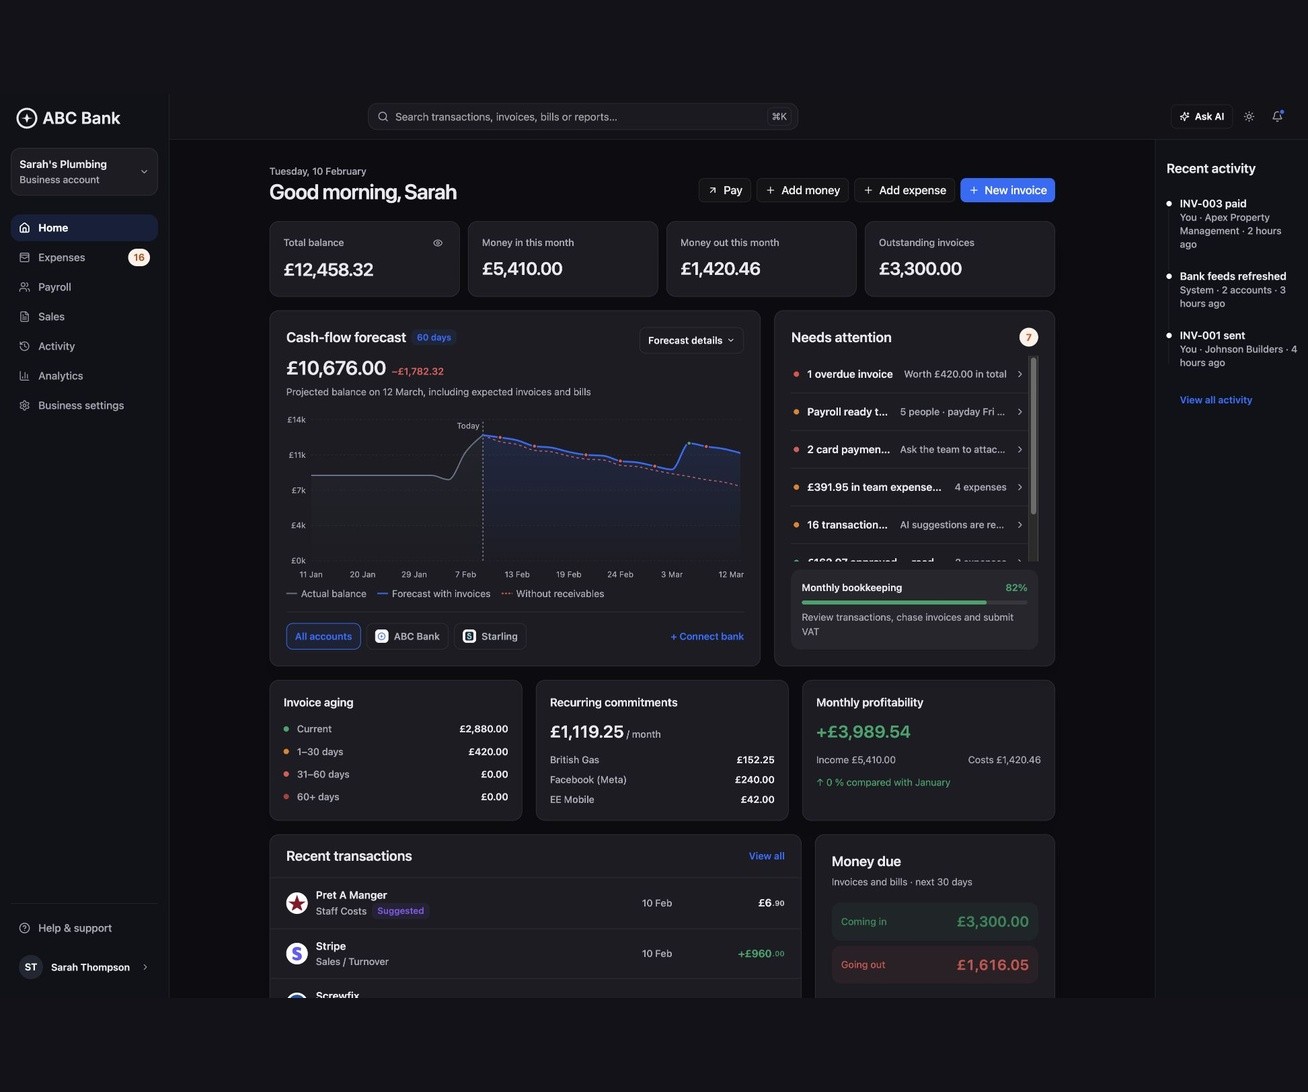Viewport: 1308px width, 1092px height.
Task: Click Monthly bookkeeping progress bar
Action: coord(914,603)
